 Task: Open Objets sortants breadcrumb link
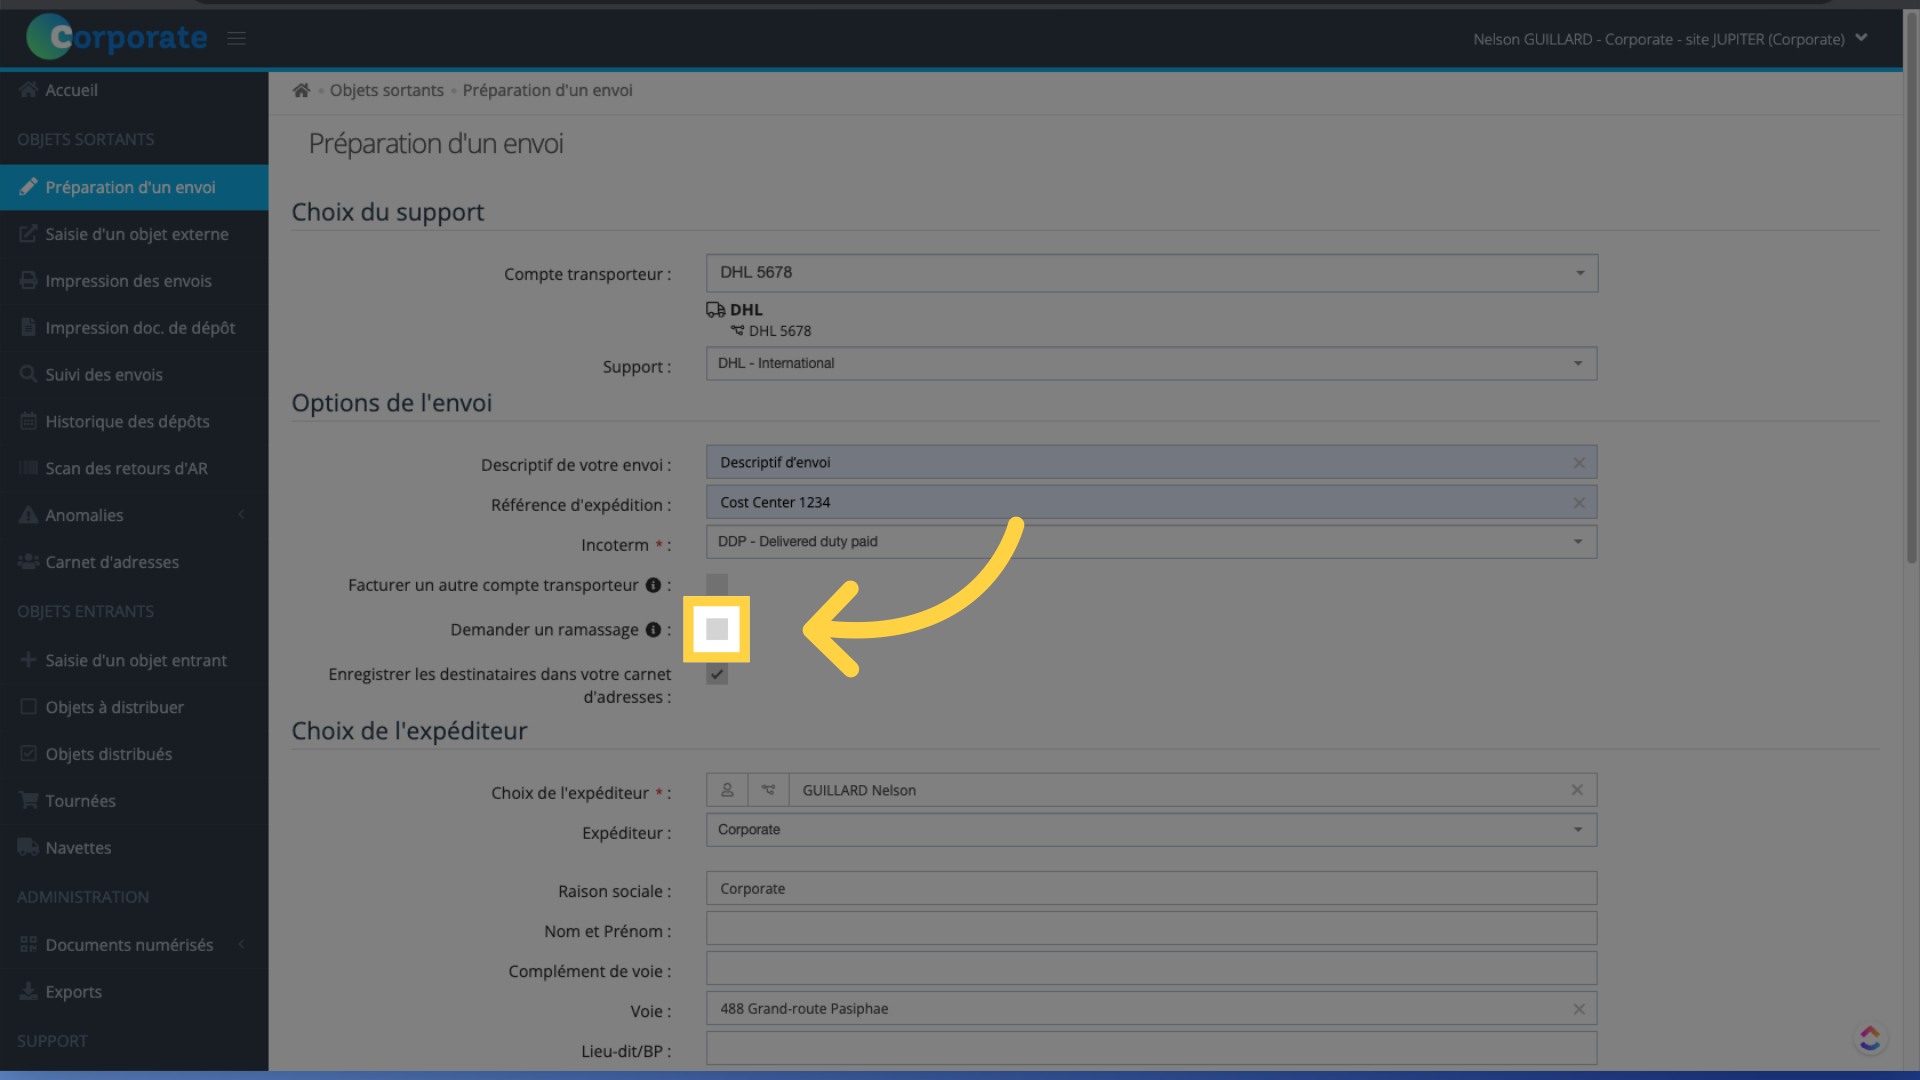click(x=387, y=90)
